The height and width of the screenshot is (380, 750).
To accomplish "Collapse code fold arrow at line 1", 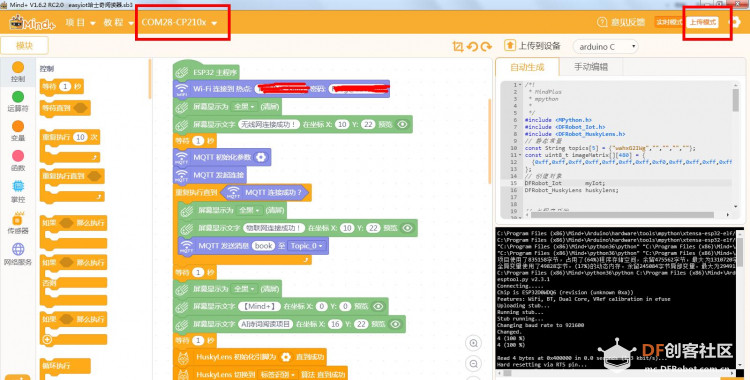I will click(520, 85).
